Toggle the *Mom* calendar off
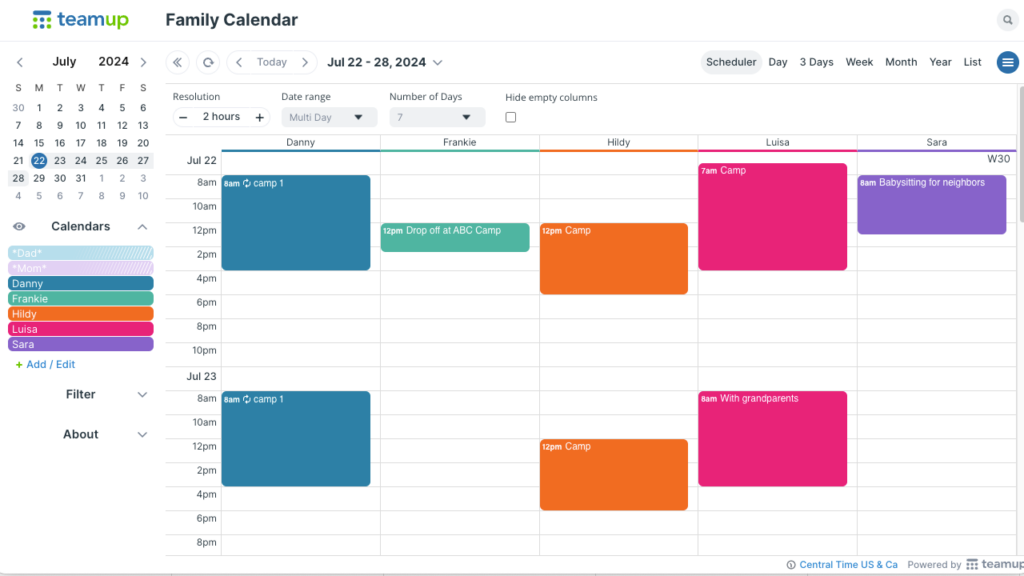This screenshot has width=1024, height=576. [x=80, y=268]
